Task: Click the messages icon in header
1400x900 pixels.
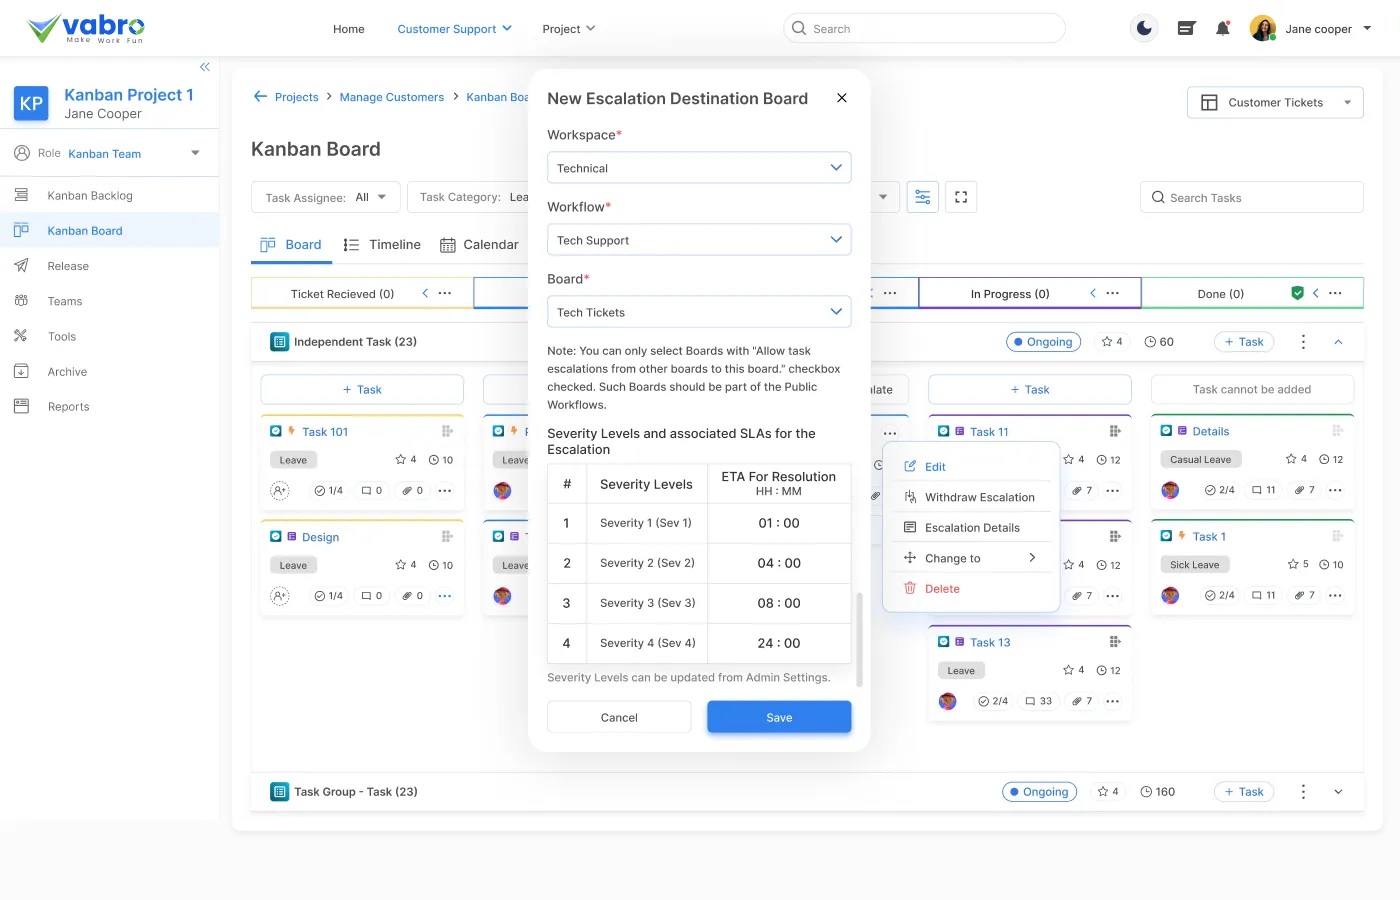Action: (x=1186, y=29)
